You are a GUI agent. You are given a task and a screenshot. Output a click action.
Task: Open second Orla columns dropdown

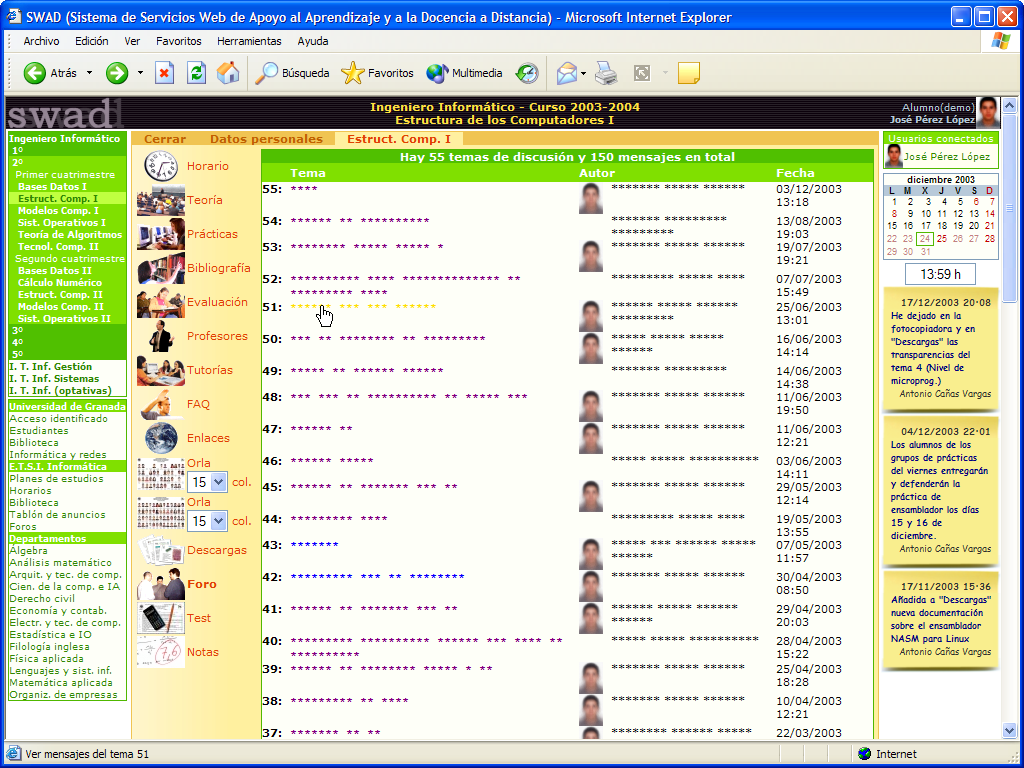click(219, 521)
